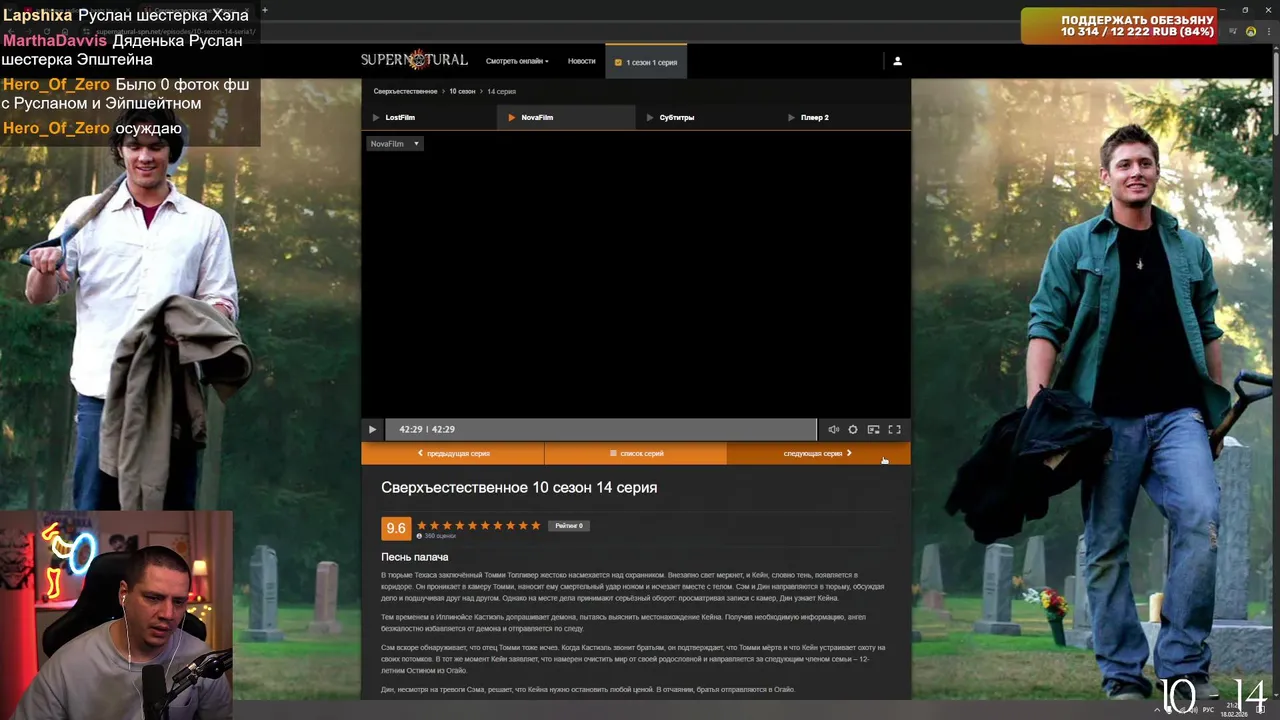The width and height of the screenshot is (1280, 720).
Task: Switch to the Плеер 2 tab
Action: [x=842, y=117]
